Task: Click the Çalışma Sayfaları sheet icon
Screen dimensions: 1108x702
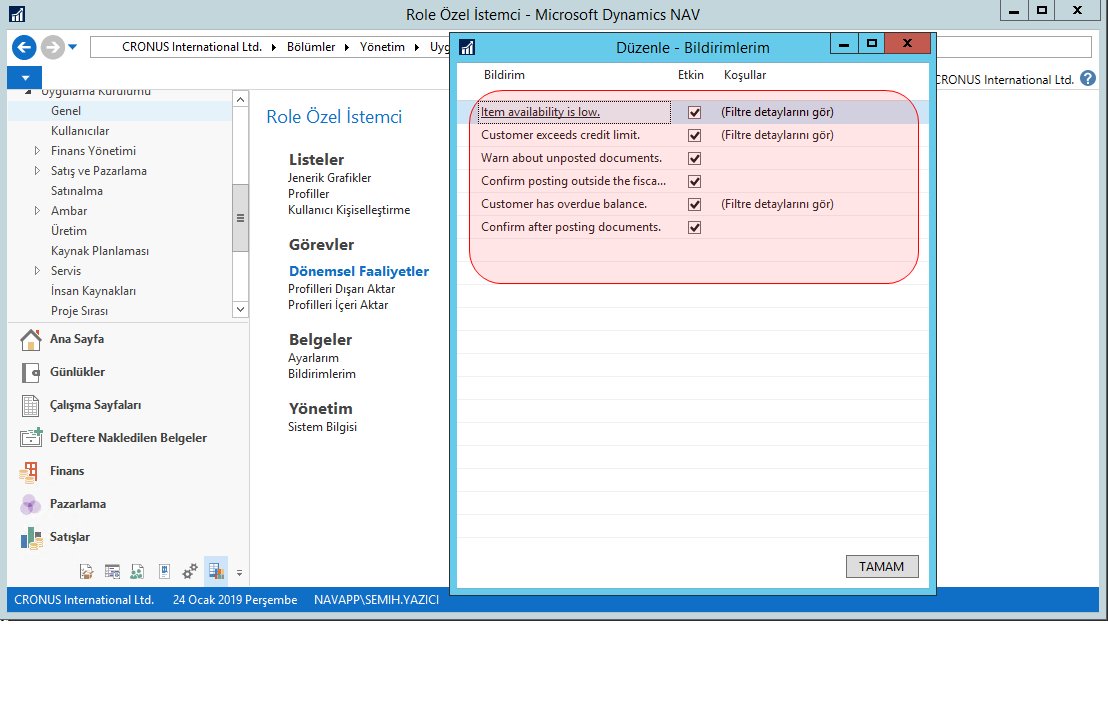Action: tap(30, 405)
